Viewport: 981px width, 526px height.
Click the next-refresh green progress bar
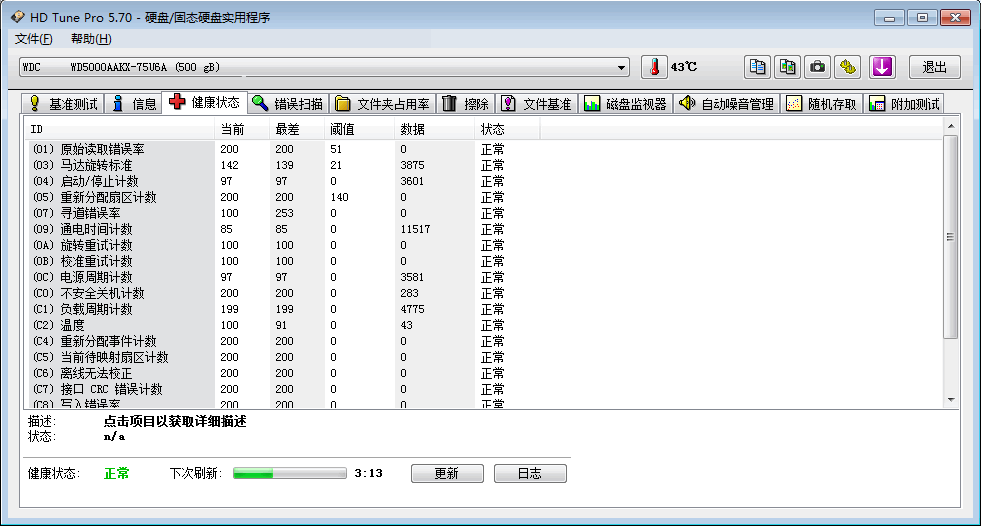[289, 474]
